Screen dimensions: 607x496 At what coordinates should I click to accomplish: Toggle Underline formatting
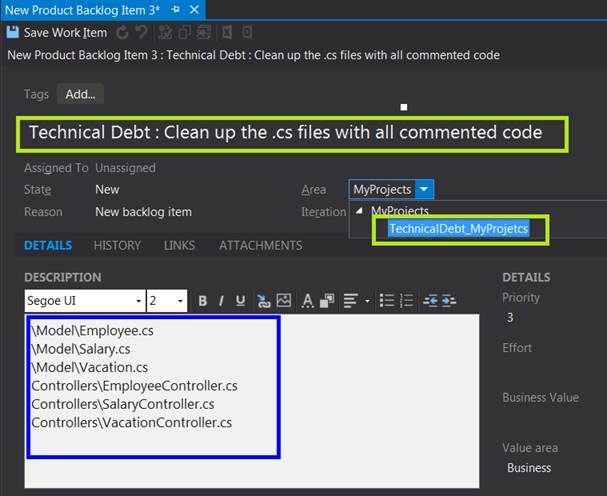pyautogui.click(x=240, y=301)
